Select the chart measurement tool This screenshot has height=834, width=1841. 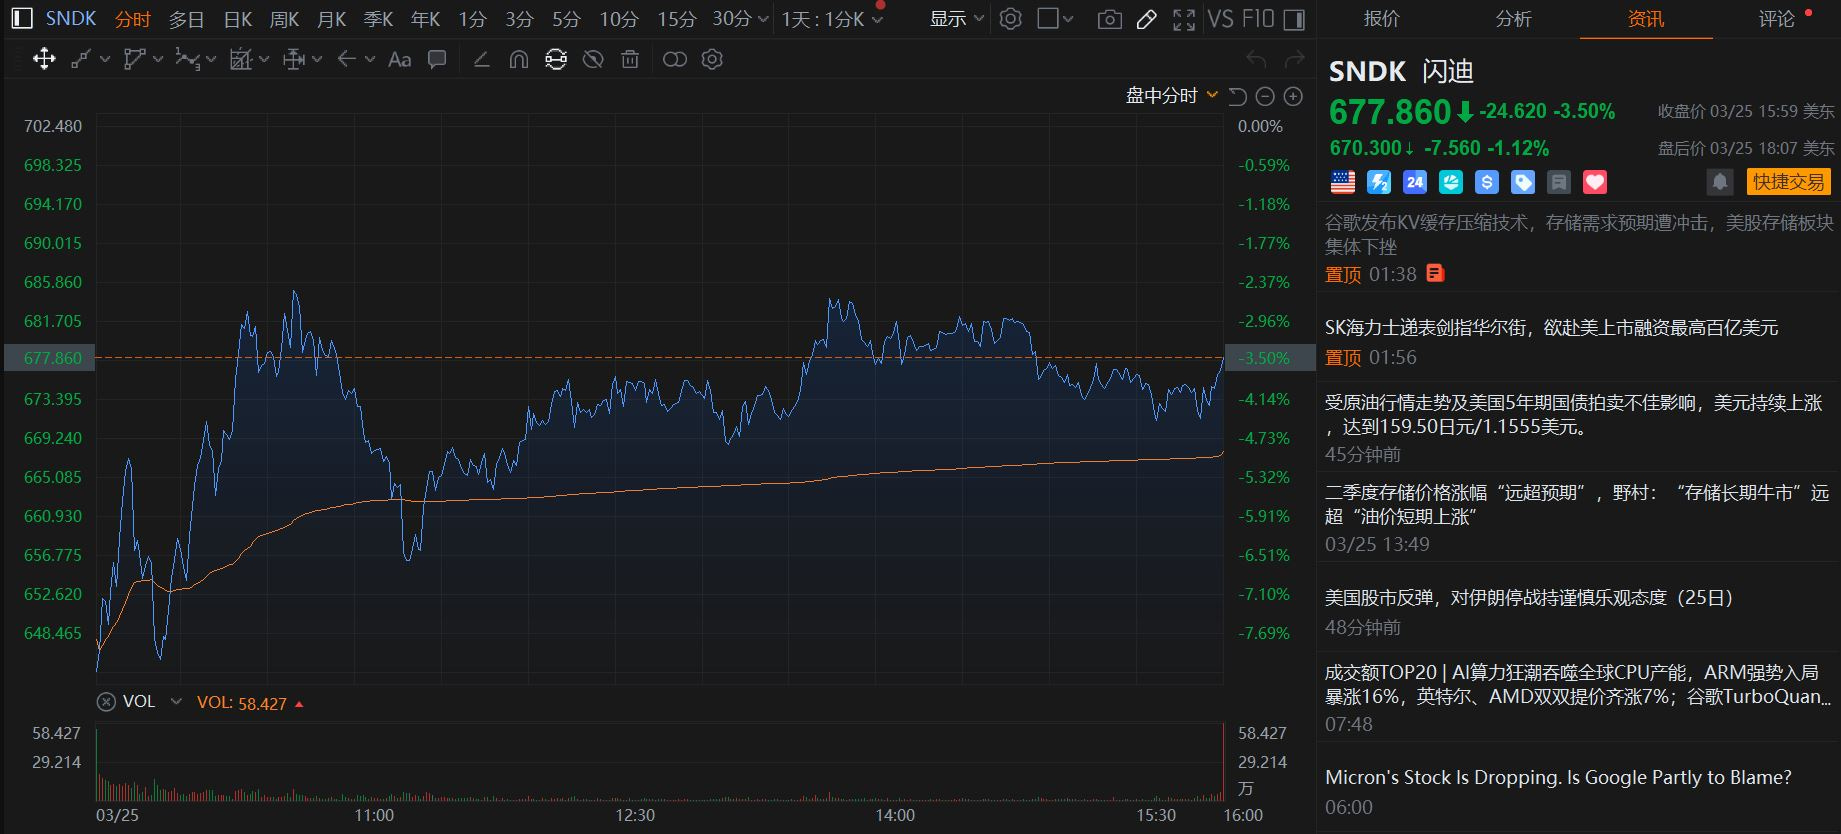coord(240,59)
